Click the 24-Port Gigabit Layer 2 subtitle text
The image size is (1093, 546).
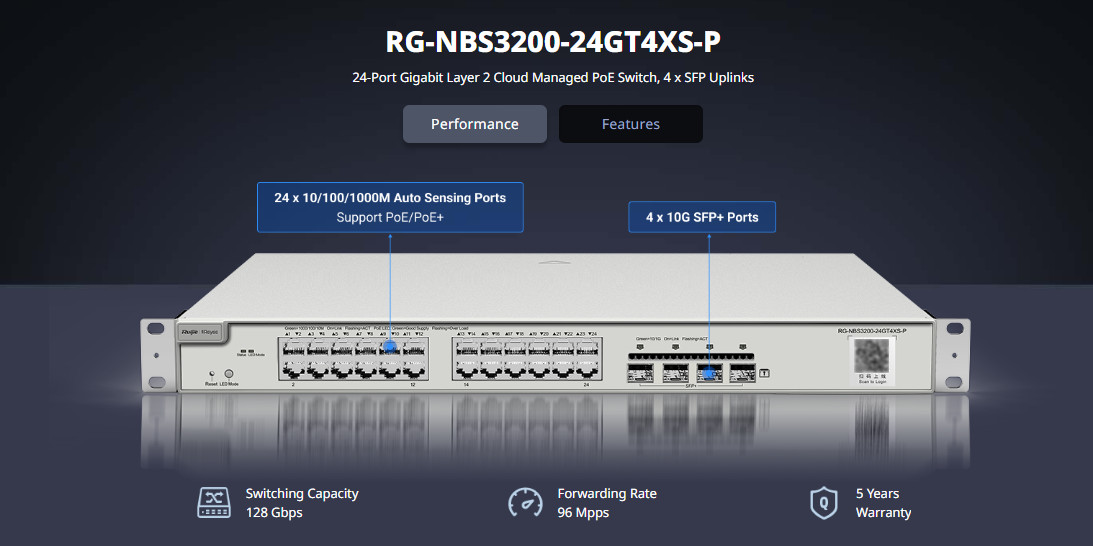click(553, 77)
